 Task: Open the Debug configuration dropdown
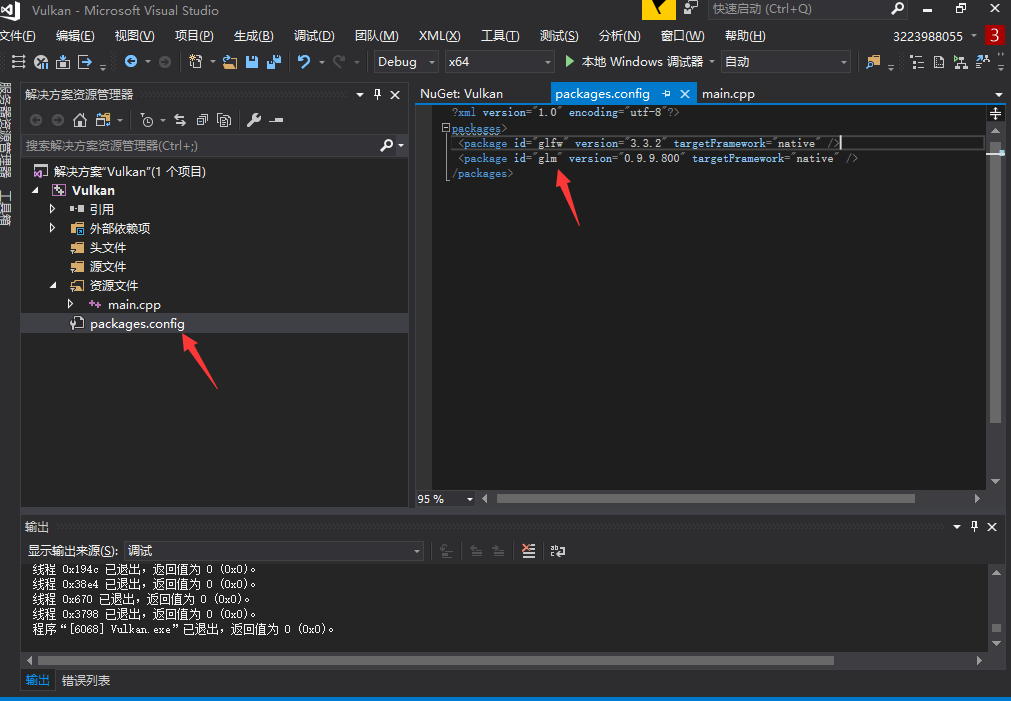406,61
